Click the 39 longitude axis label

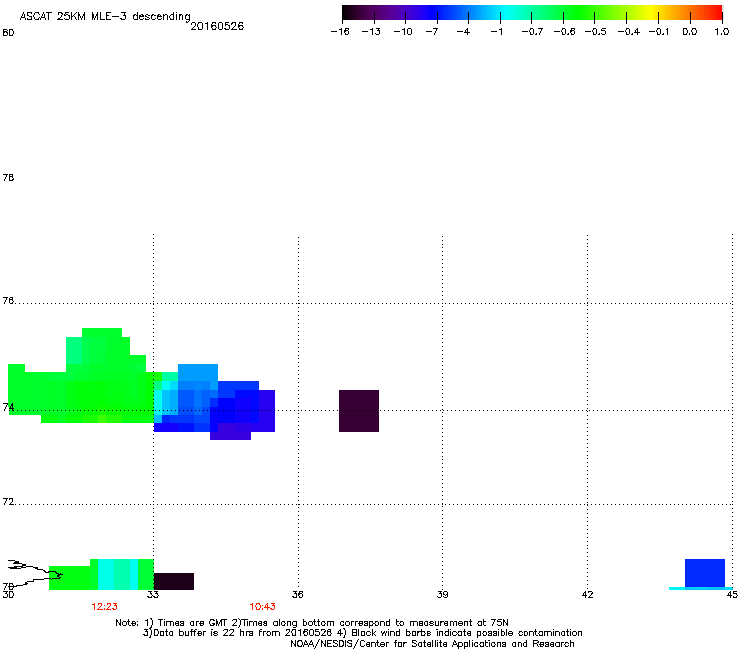click(x=442, y=595)
